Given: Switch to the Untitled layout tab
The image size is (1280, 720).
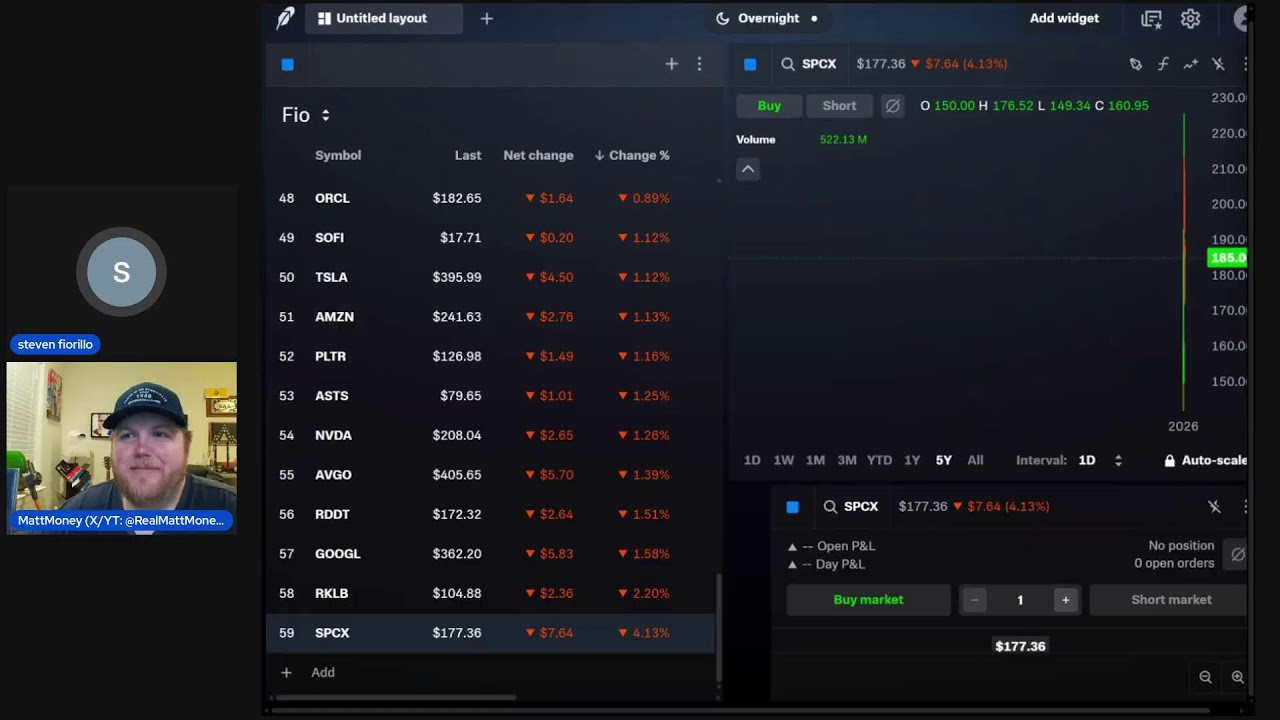Looking at the screenshot, I should pos(383,18).
